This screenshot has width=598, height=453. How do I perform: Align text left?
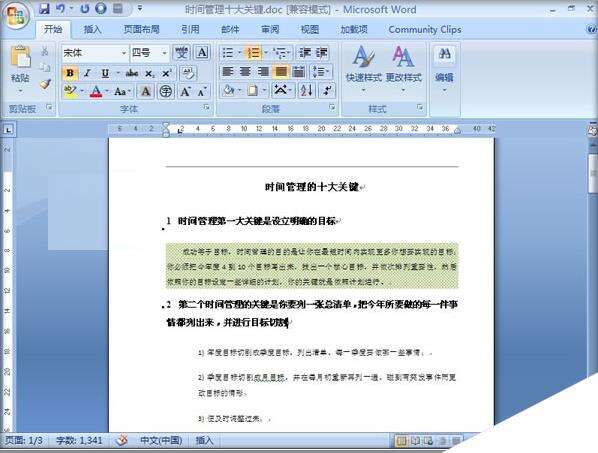click(x=228, y=71)
